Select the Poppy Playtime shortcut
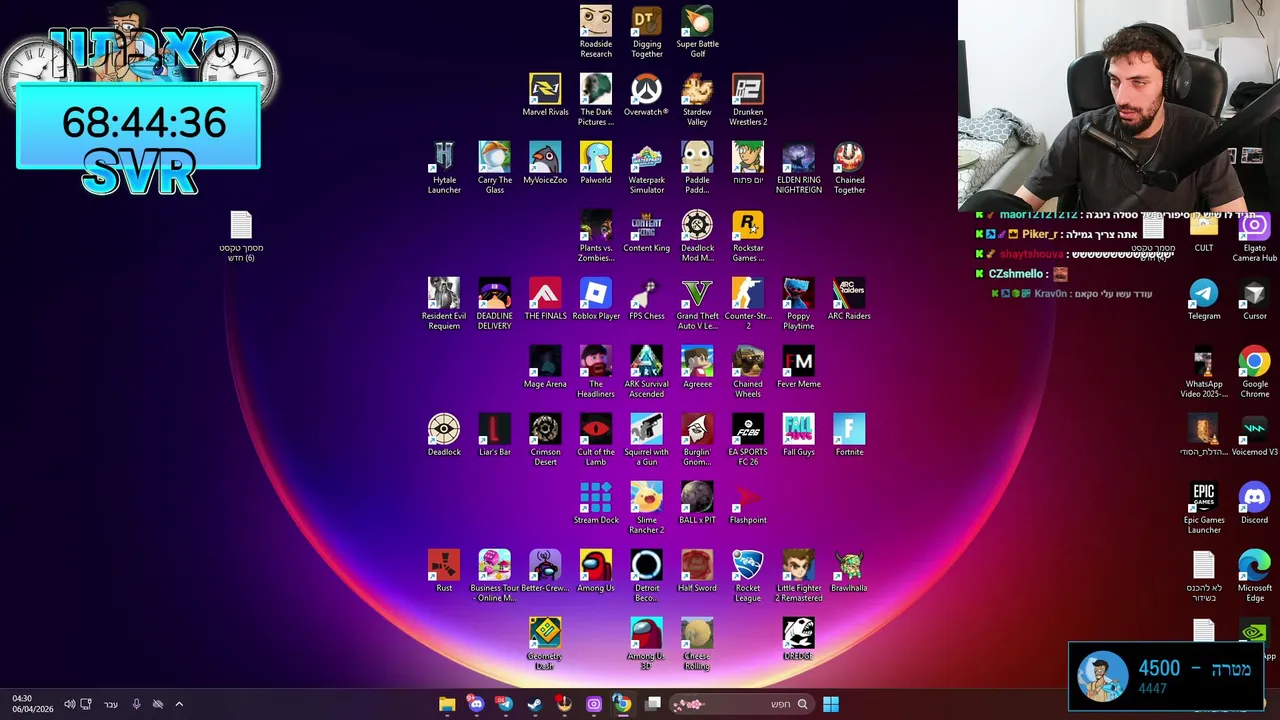This screenshot has height=720, width=1280. point(799,303)
